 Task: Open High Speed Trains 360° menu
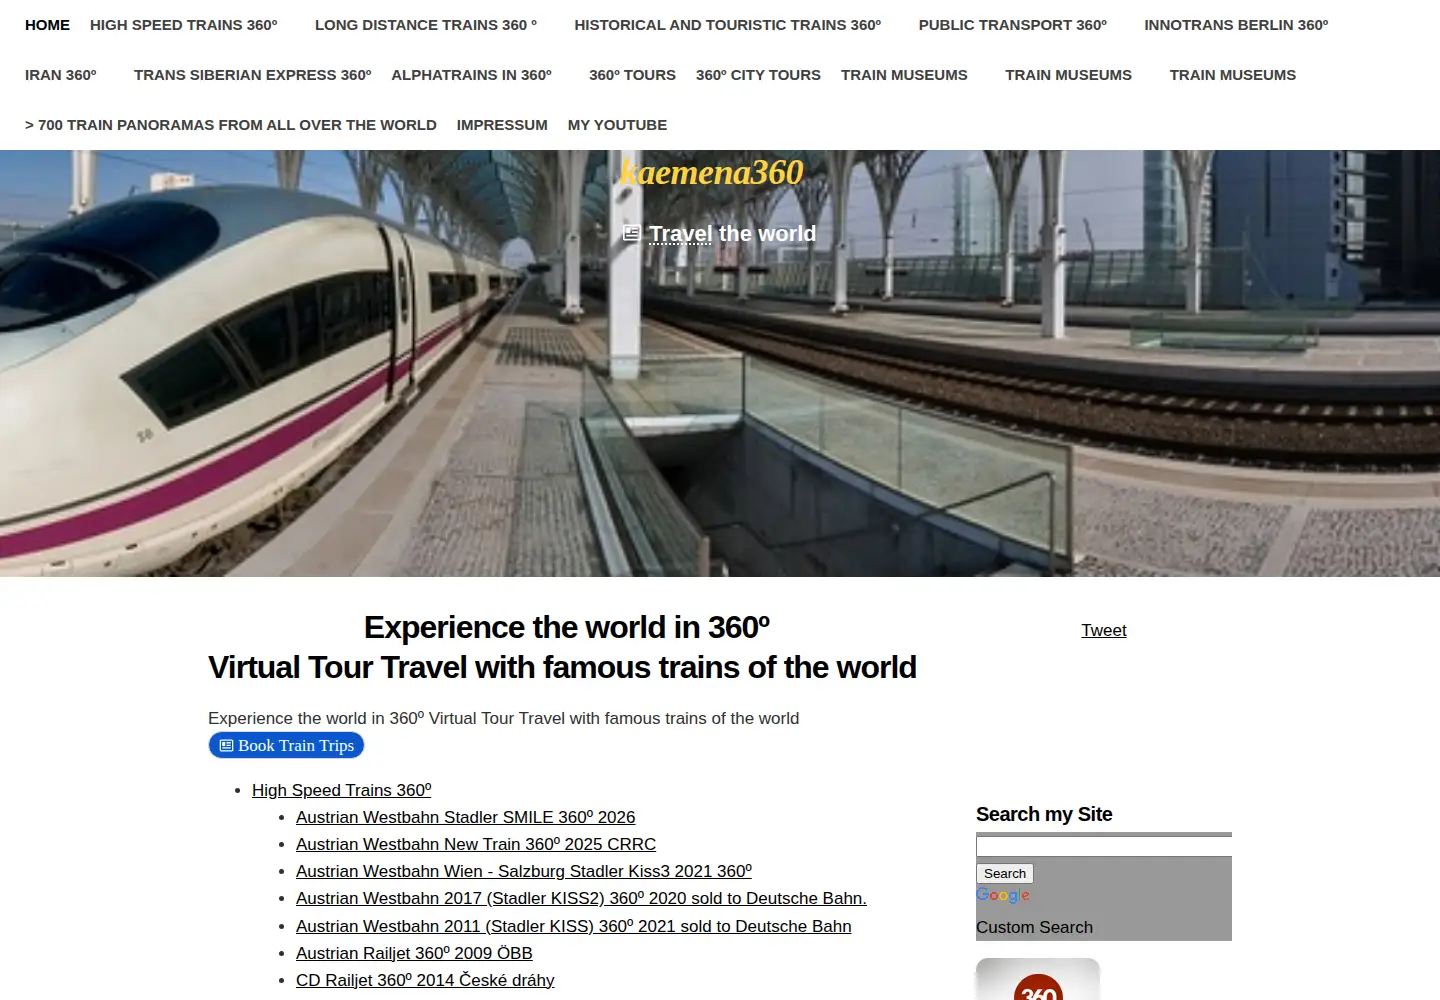[184, 25]
